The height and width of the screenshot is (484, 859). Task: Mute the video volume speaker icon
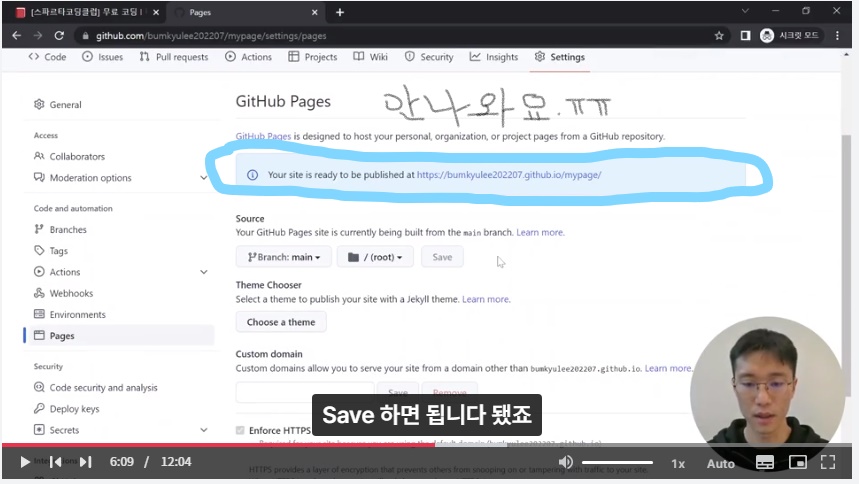pyautogui.click(x=566, y=462)
